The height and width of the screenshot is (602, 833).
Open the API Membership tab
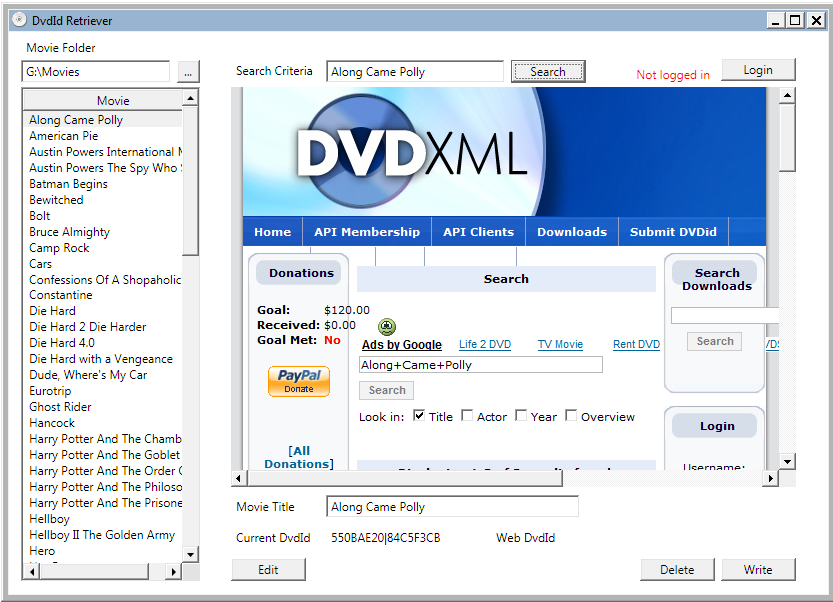tap(367, 232)
